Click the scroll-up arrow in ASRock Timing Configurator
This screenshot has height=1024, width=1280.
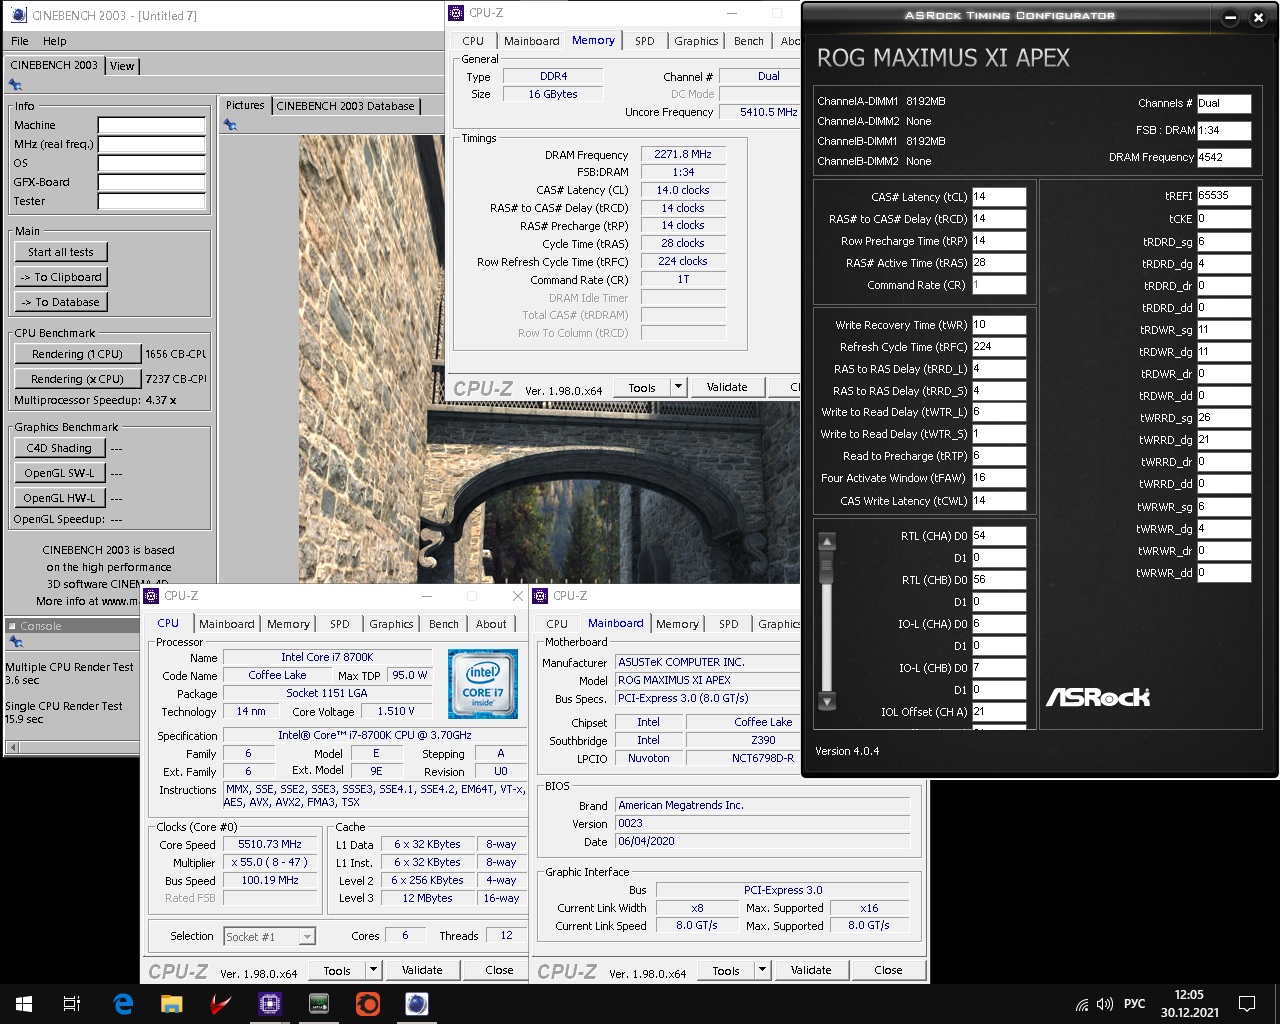(827, 542)
